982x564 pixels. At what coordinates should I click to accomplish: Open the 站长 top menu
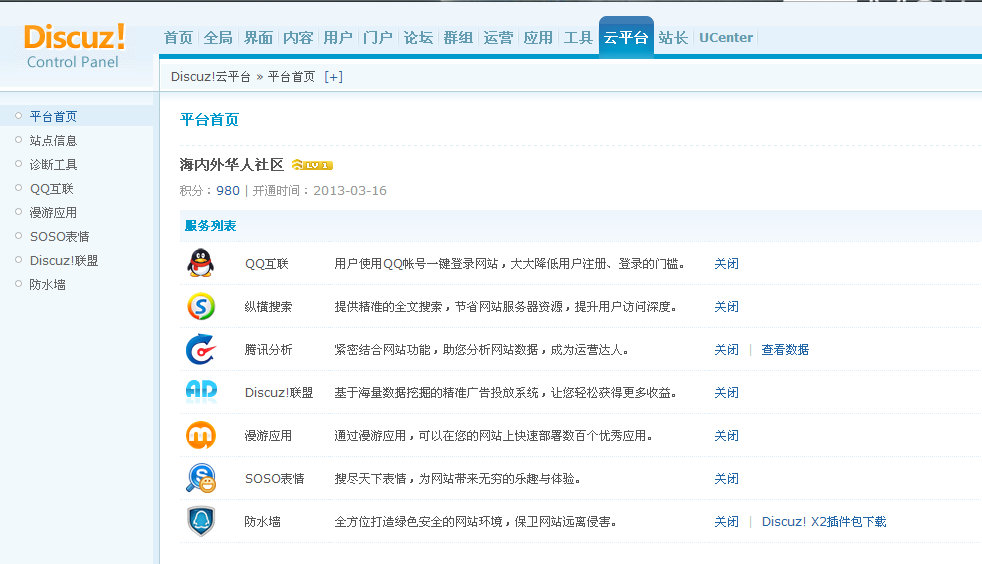pyautogui.click(x=673, y=38)
